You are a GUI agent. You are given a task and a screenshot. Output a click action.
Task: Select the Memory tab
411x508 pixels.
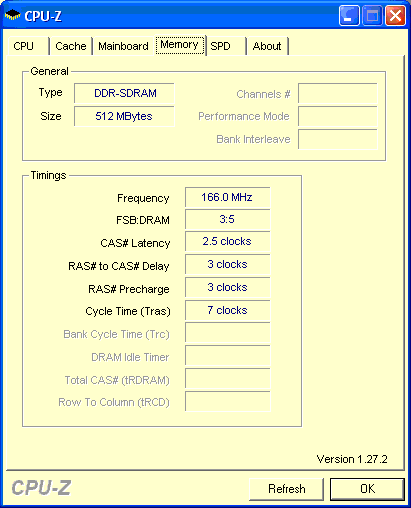click(x=180, y=45)
